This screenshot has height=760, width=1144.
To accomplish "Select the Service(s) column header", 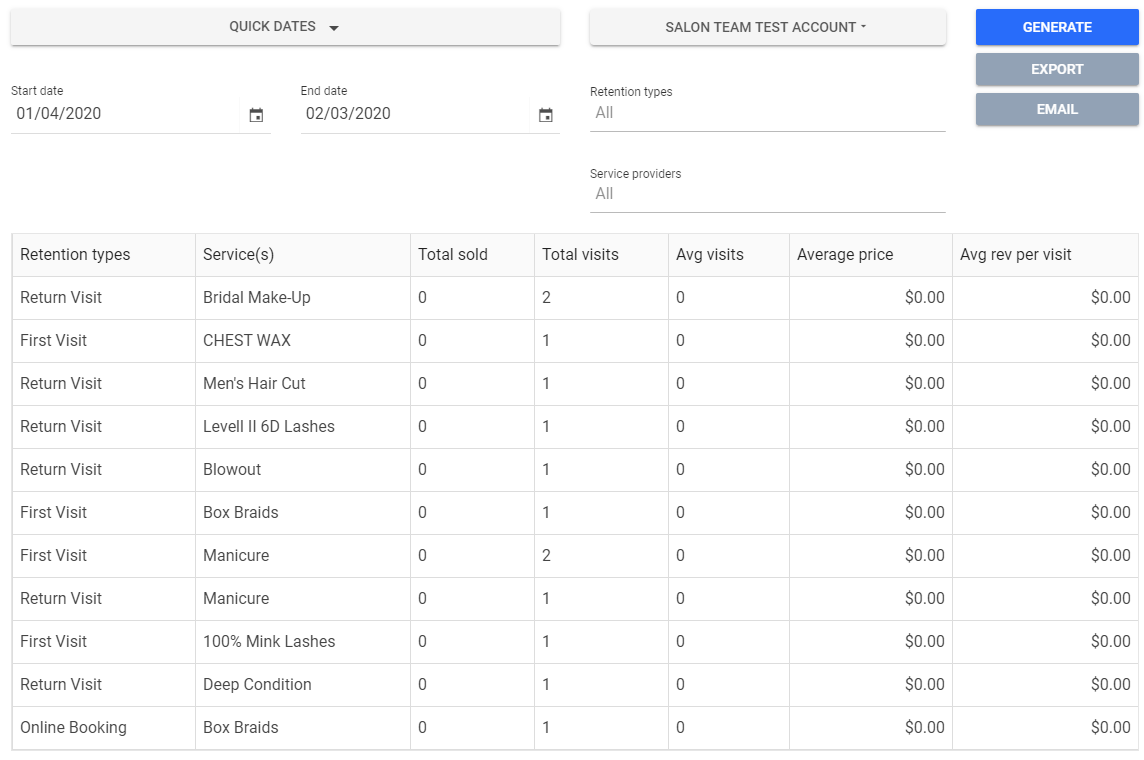I will click(238, 255).
